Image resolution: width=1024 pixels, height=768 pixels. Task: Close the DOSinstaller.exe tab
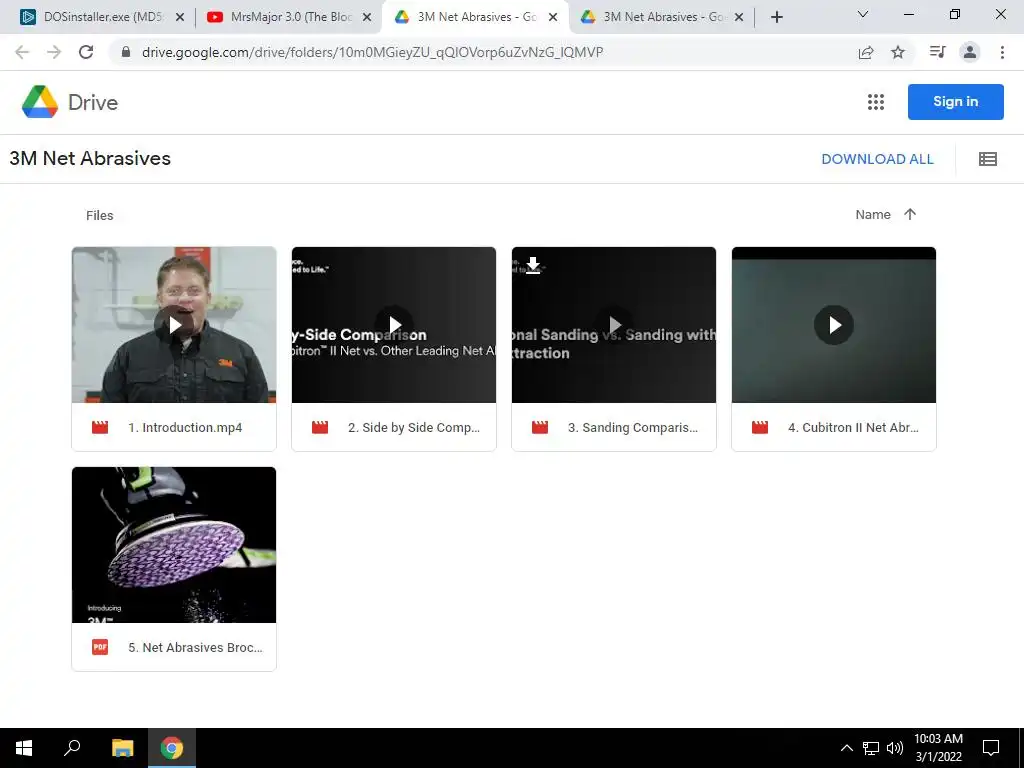(180, 17)
